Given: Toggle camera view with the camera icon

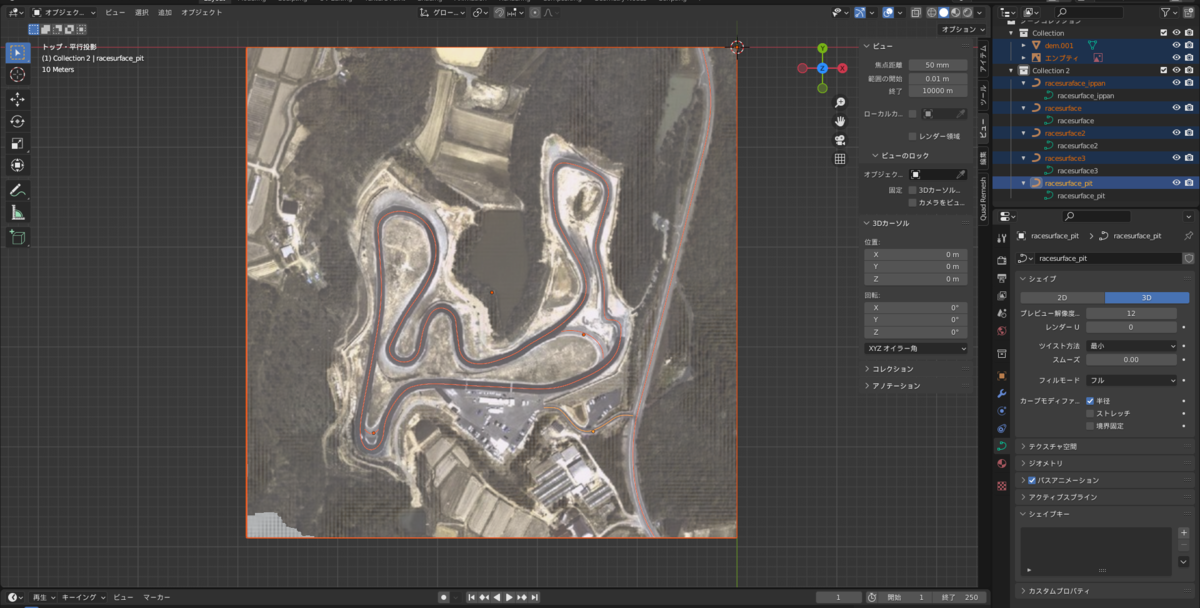Looking at the screenshot, I should (840, 139).
